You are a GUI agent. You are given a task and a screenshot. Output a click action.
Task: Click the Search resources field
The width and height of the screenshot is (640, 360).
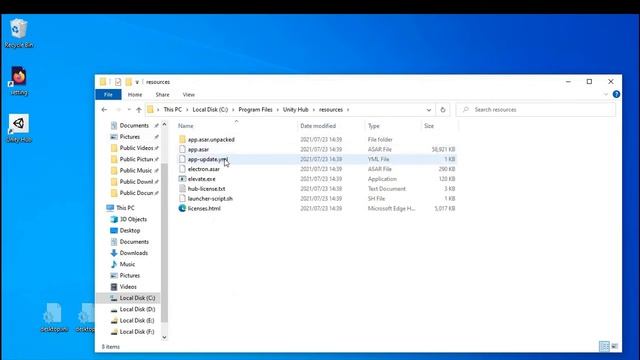pos(536,109)
